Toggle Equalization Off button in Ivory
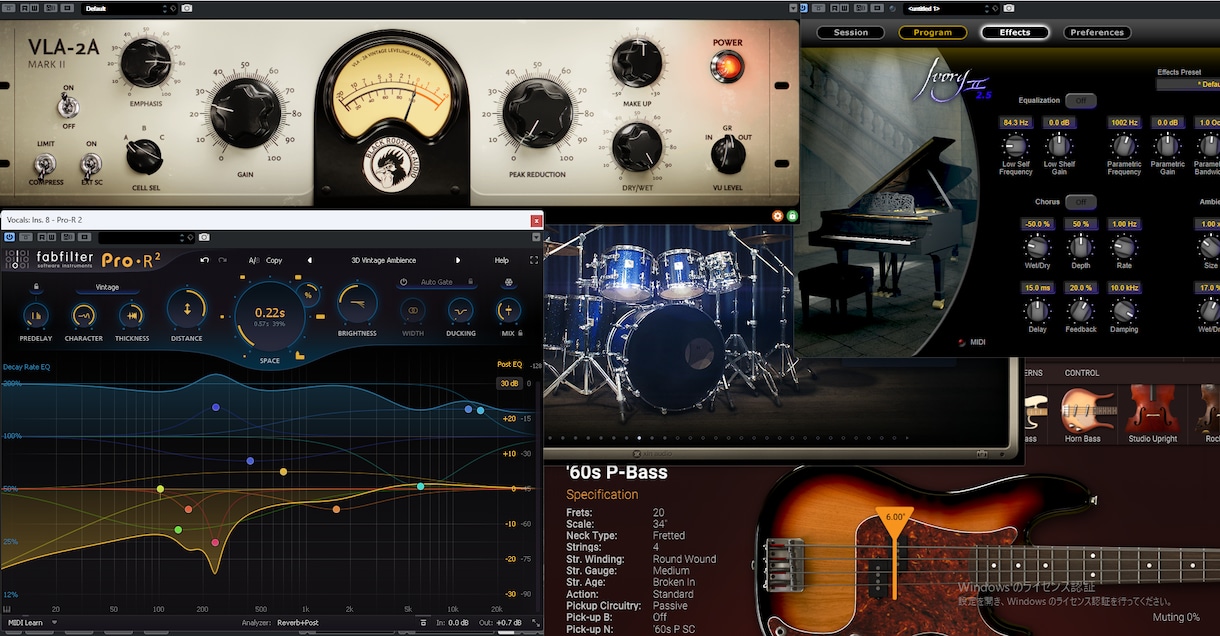The height and width of the screenshot is (636, 1220). [x=1080, y=101]
